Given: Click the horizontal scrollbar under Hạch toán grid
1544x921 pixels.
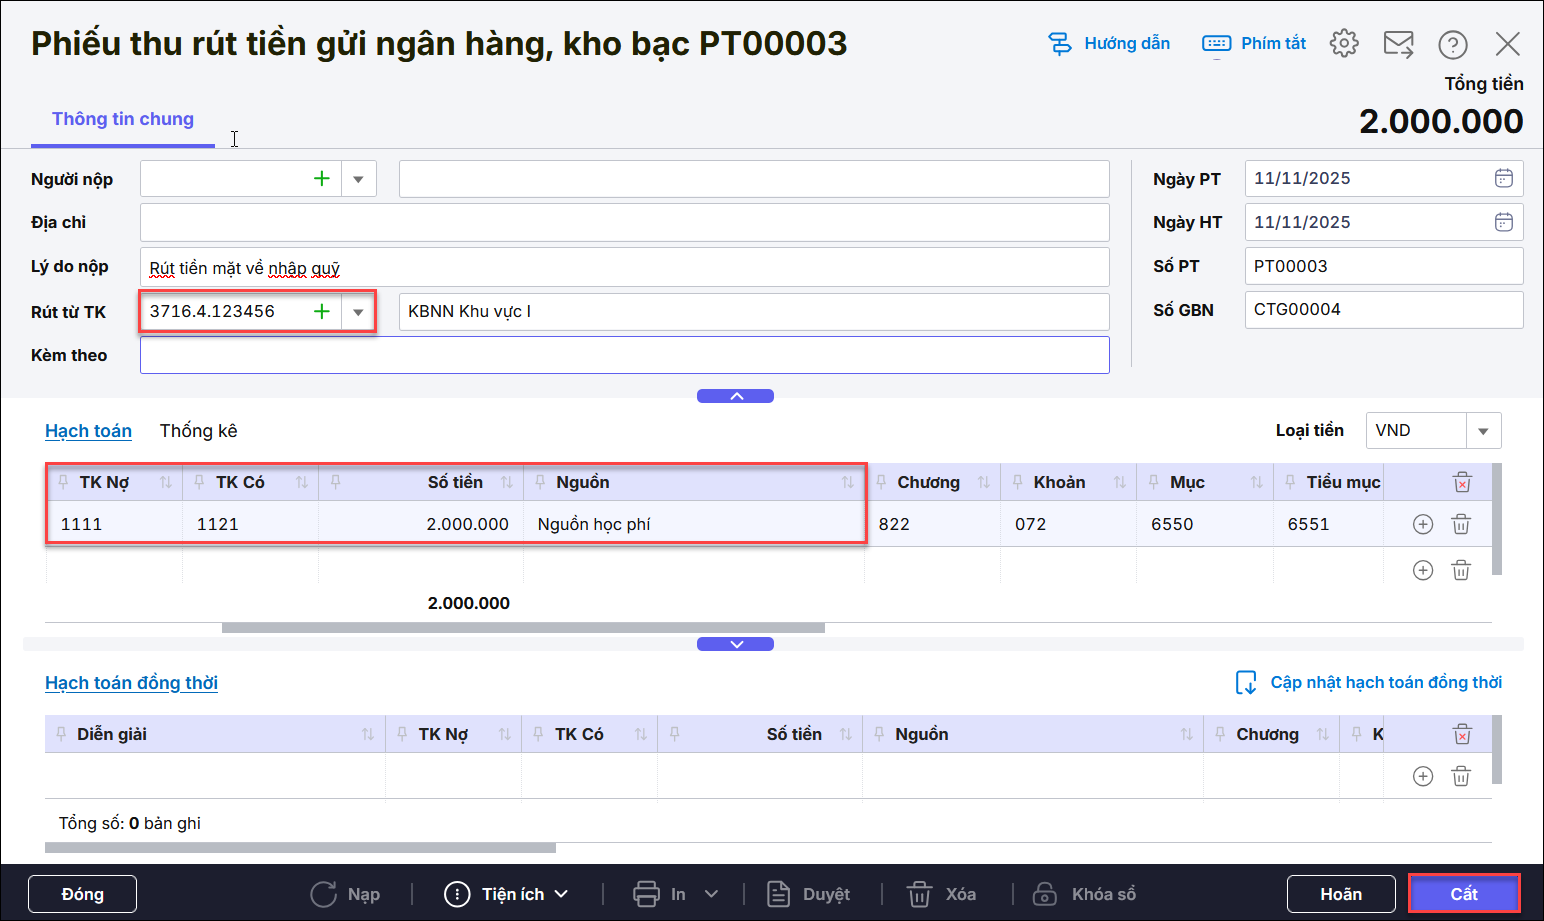Looking at the screenshot, I should pyautogui.click(x=523, y=628).
